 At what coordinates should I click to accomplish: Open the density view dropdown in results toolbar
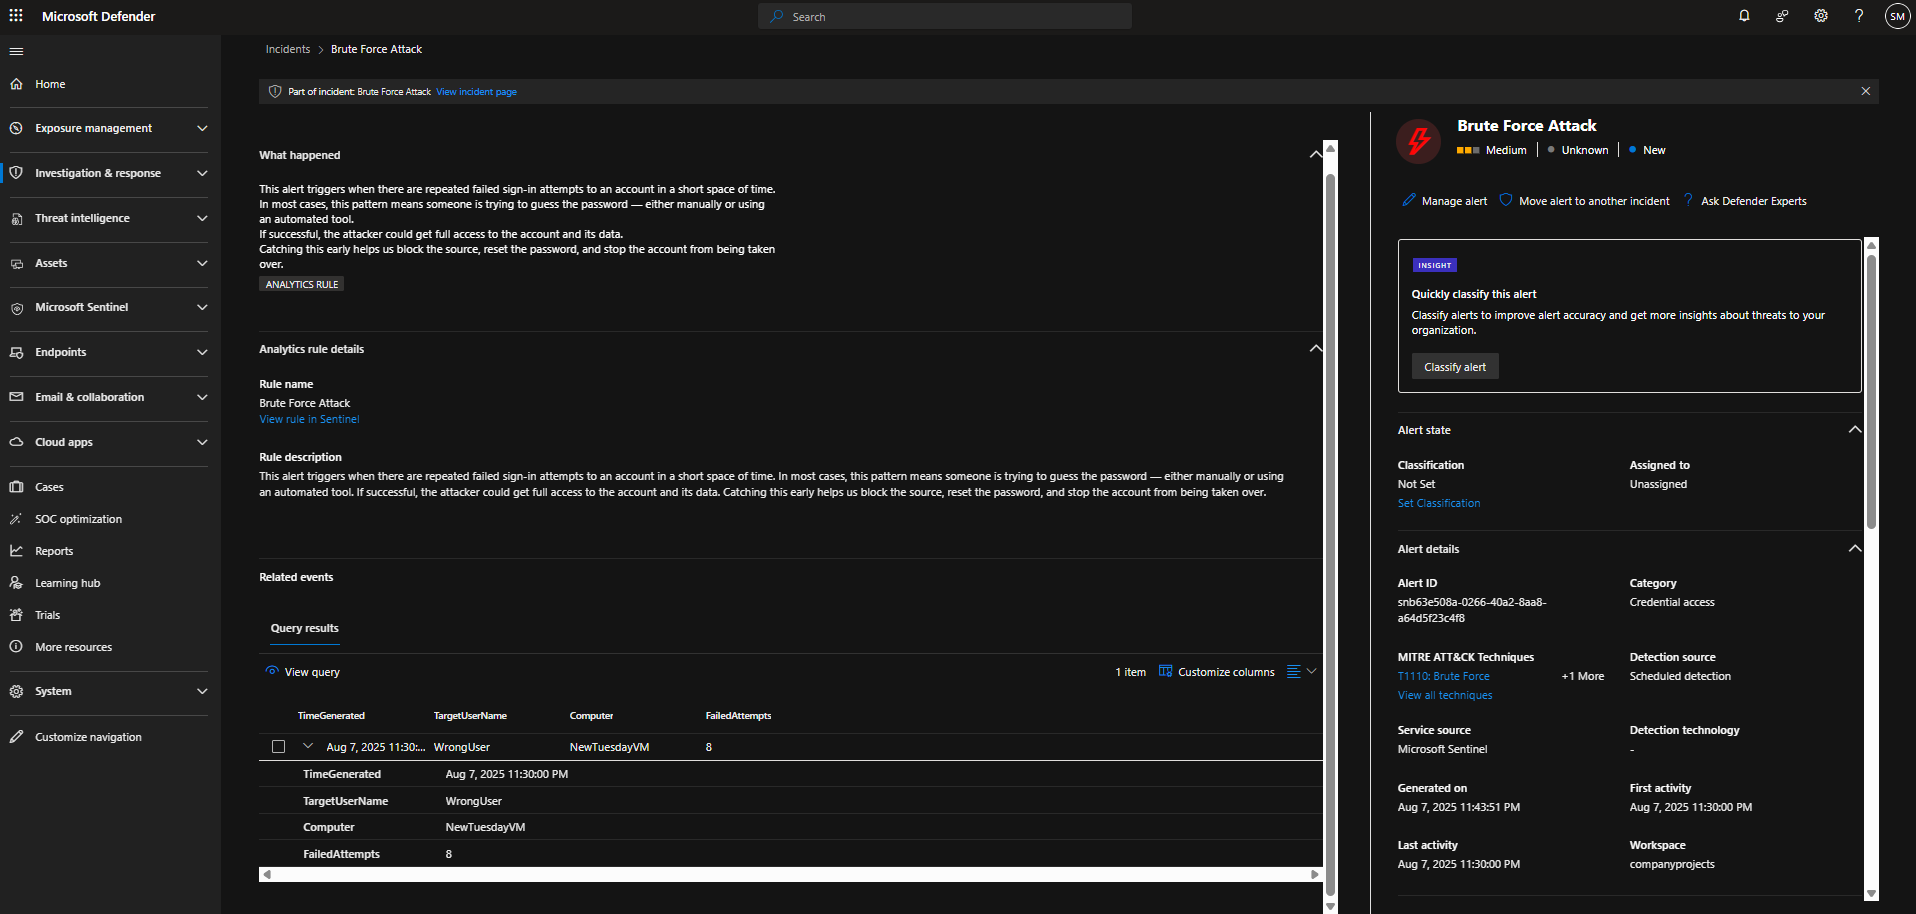[1301, 671]
